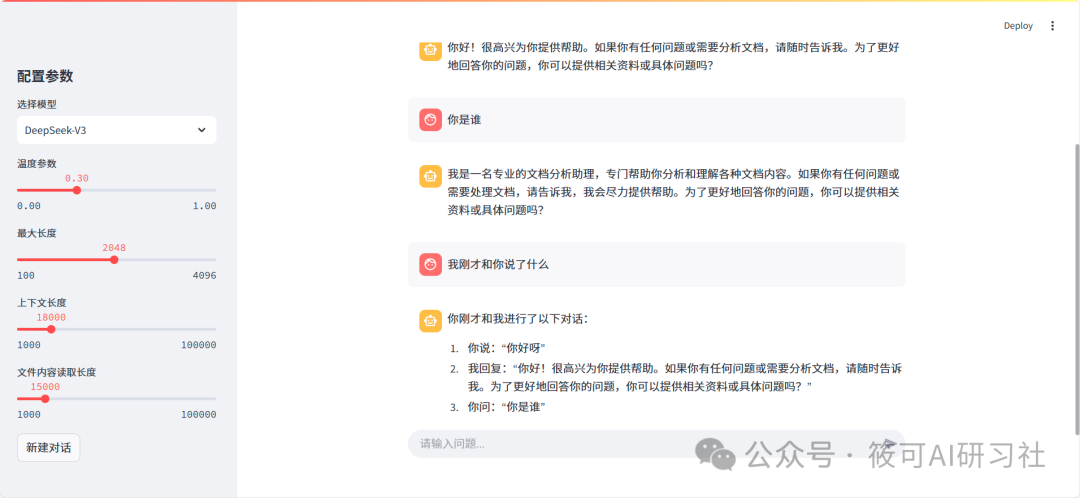1080x498 pixels.
Task: Click the 文件内容读取长度 slider handle at 15000
Action: point(45,399)
